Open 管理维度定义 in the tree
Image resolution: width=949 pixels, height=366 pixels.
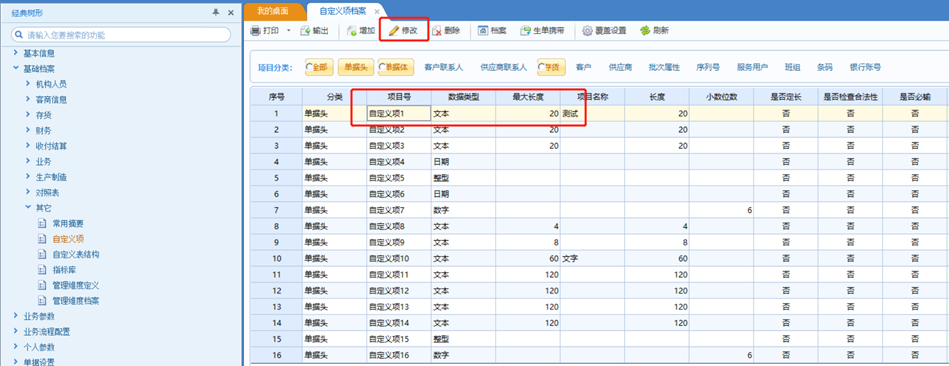76,285
